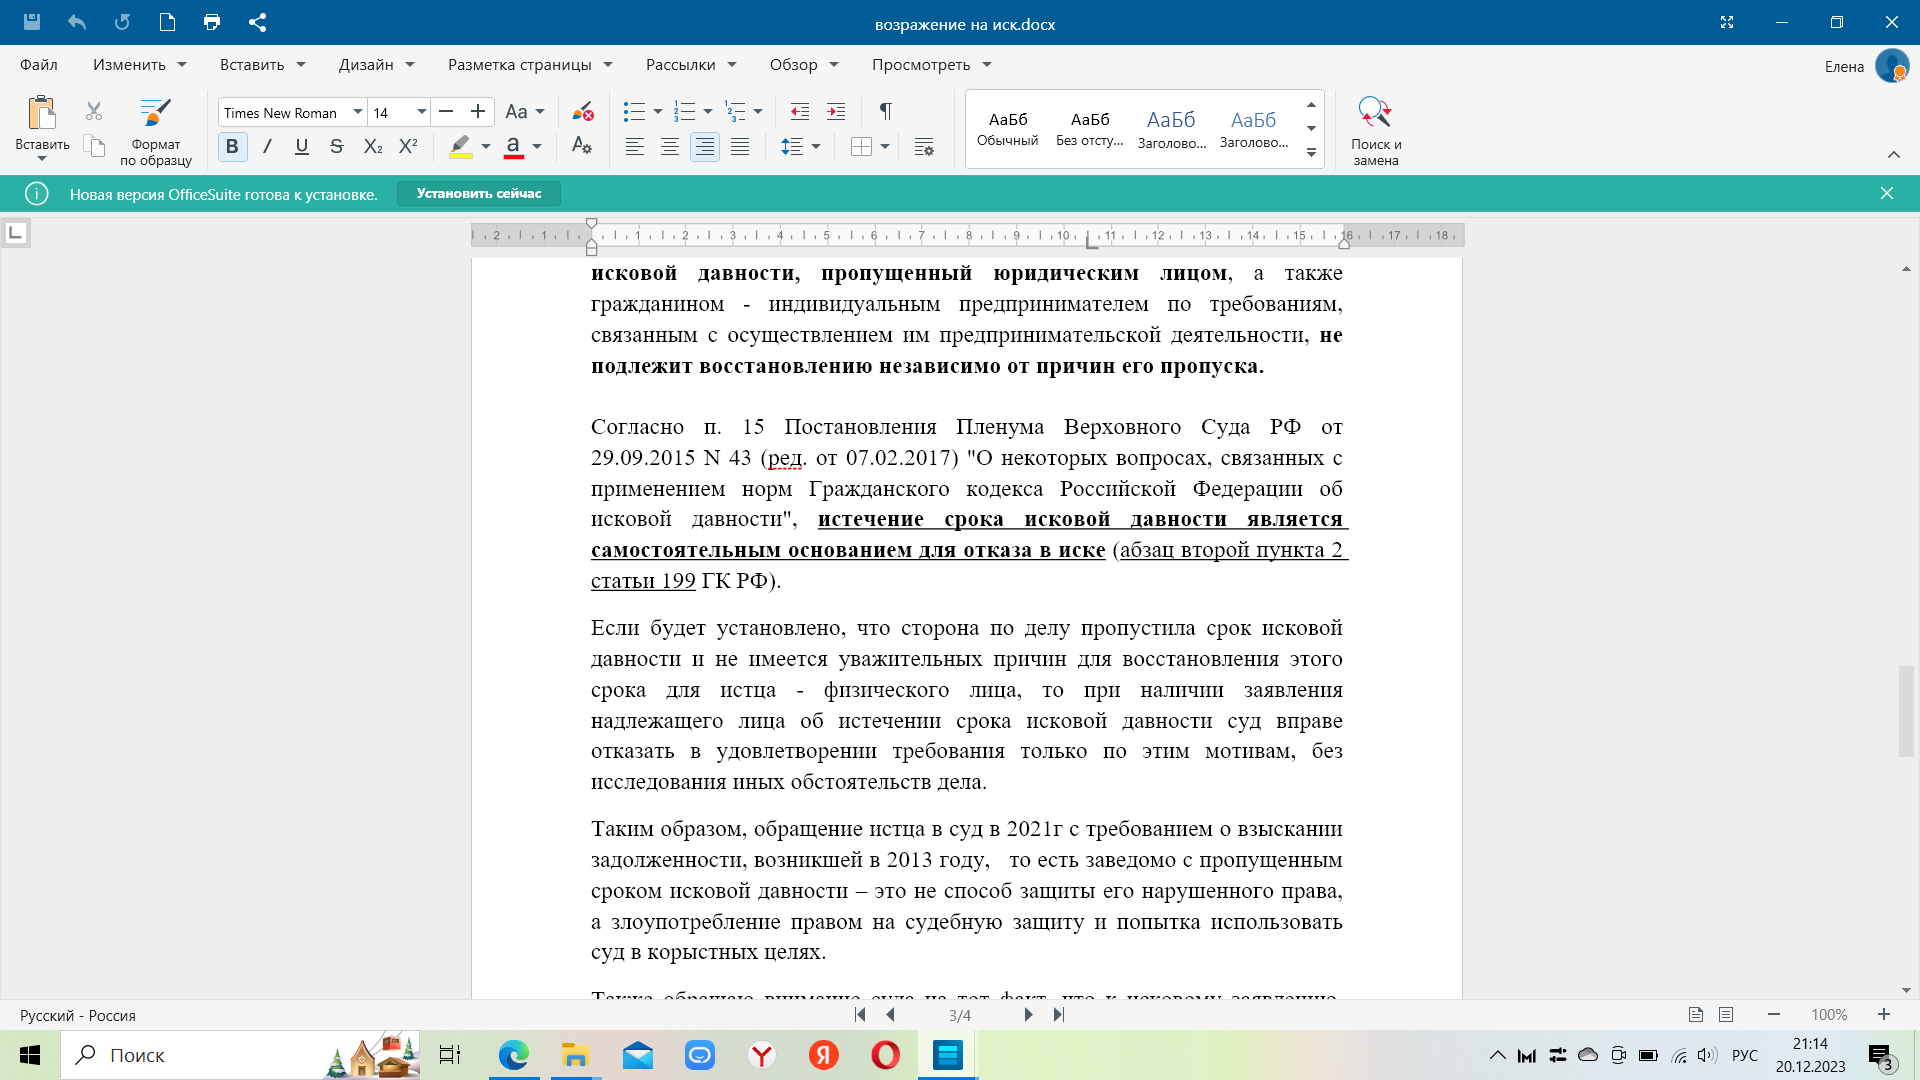Apply subscript formatting

[x=372, y=146]
